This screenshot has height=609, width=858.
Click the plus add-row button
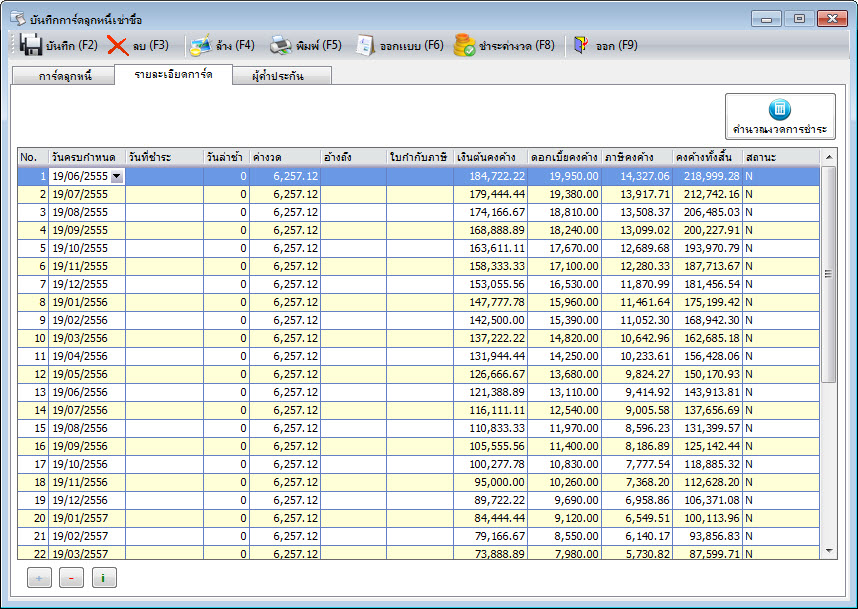pyautogui.click(x=39, y=578)
